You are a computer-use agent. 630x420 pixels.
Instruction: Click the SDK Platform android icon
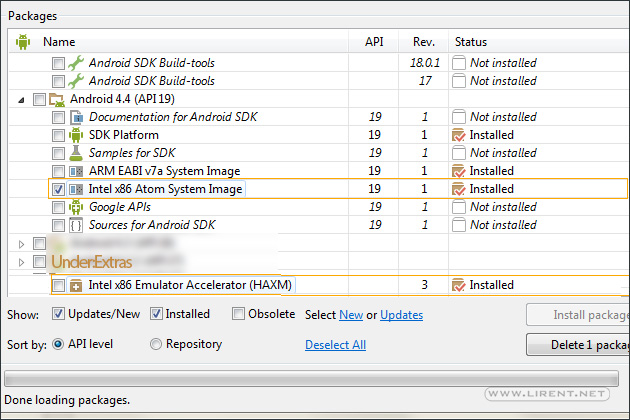[x=76, y=135]
